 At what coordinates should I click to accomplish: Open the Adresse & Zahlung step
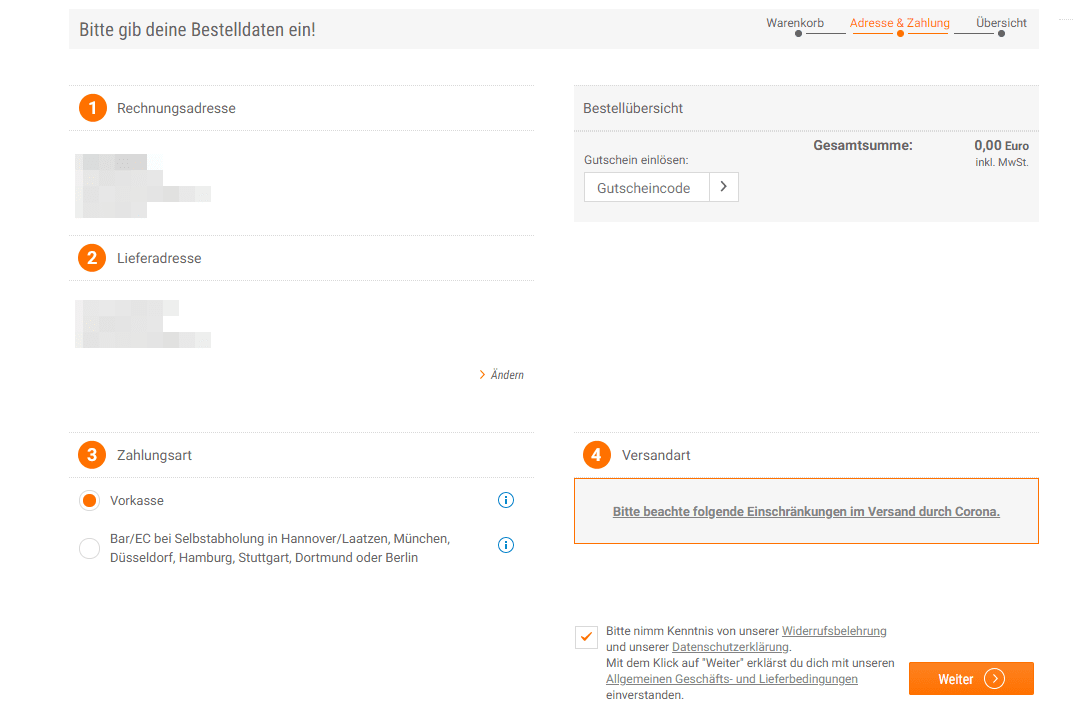click(x=900, y=23)
